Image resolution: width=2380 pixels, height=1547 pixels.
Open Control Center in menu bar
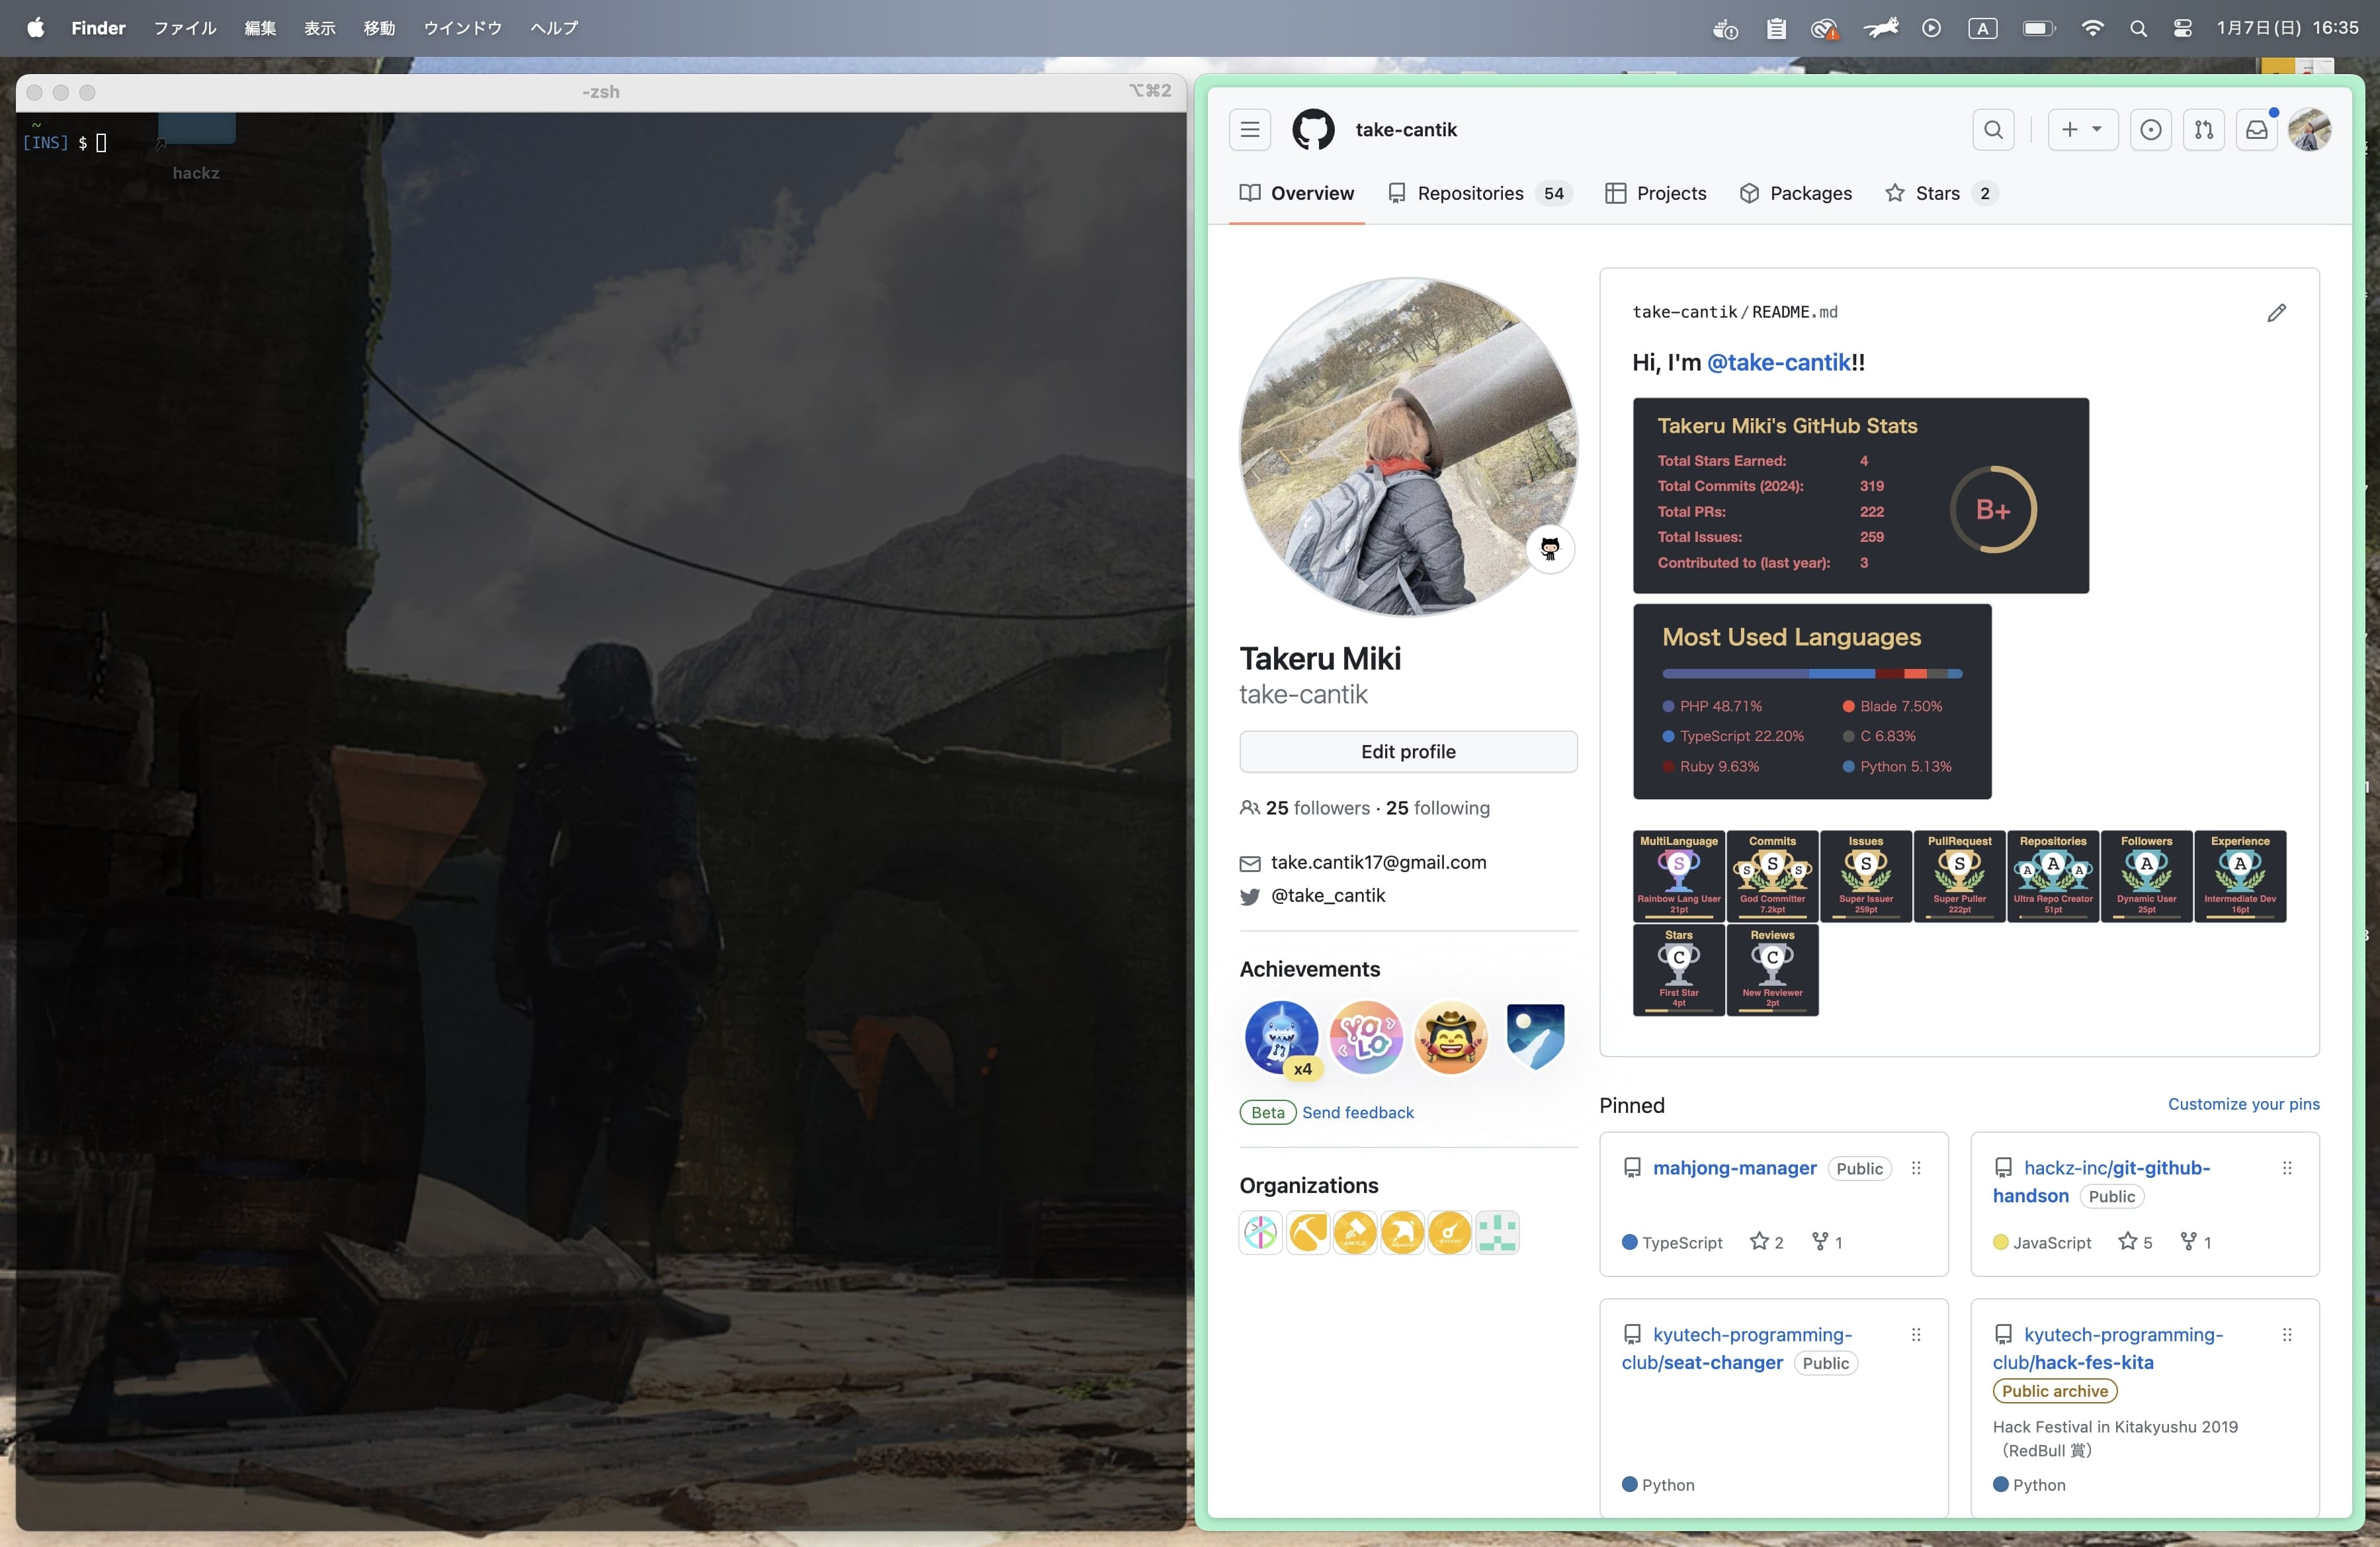click(2182, 28)
